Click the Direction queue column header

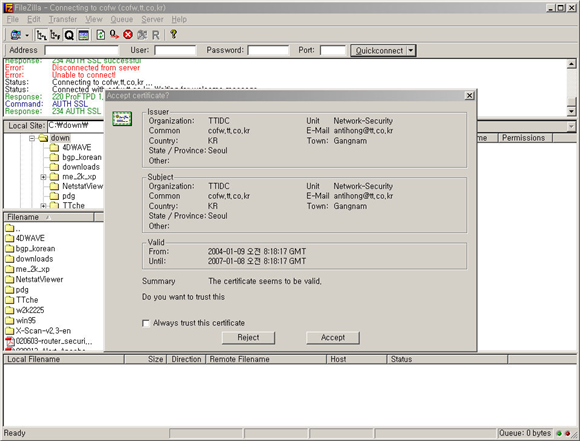point(186,359)
